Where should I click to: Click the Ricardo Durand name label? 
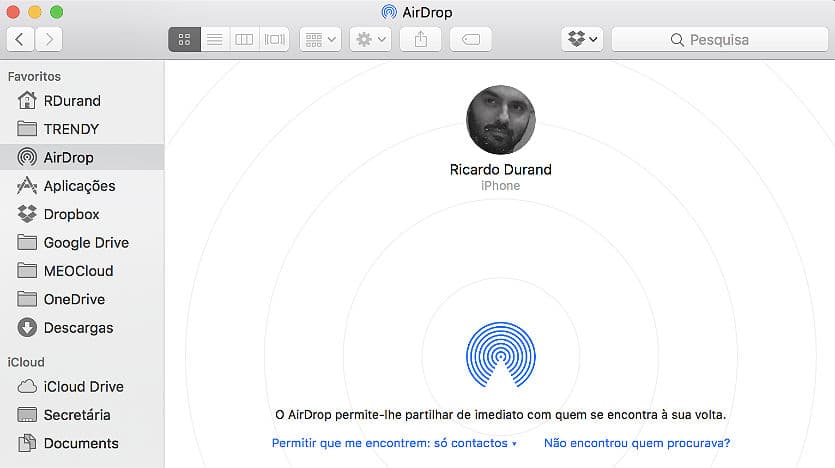(x=501, y=169)
